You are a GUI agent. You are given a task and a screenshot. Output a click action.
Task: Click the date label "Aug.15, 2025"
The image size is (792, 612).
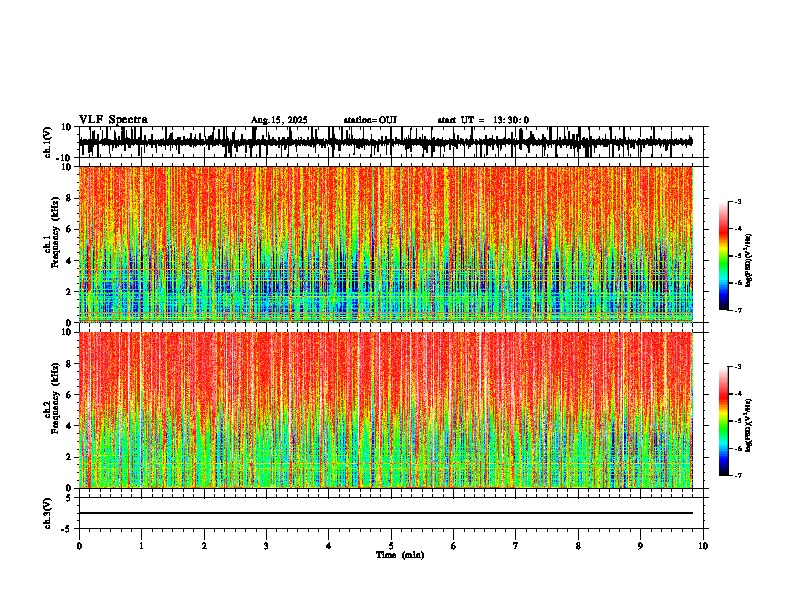click(x=279, y=120)
